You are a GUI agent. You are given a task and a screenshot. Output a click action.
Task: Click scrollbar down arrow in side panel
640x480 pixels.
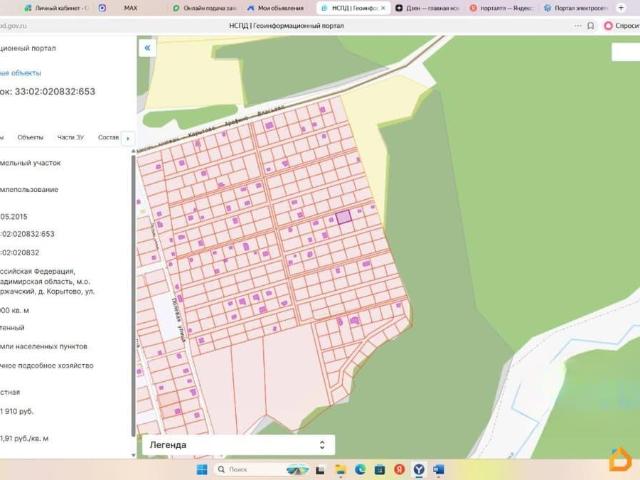[x=133, y=455]
